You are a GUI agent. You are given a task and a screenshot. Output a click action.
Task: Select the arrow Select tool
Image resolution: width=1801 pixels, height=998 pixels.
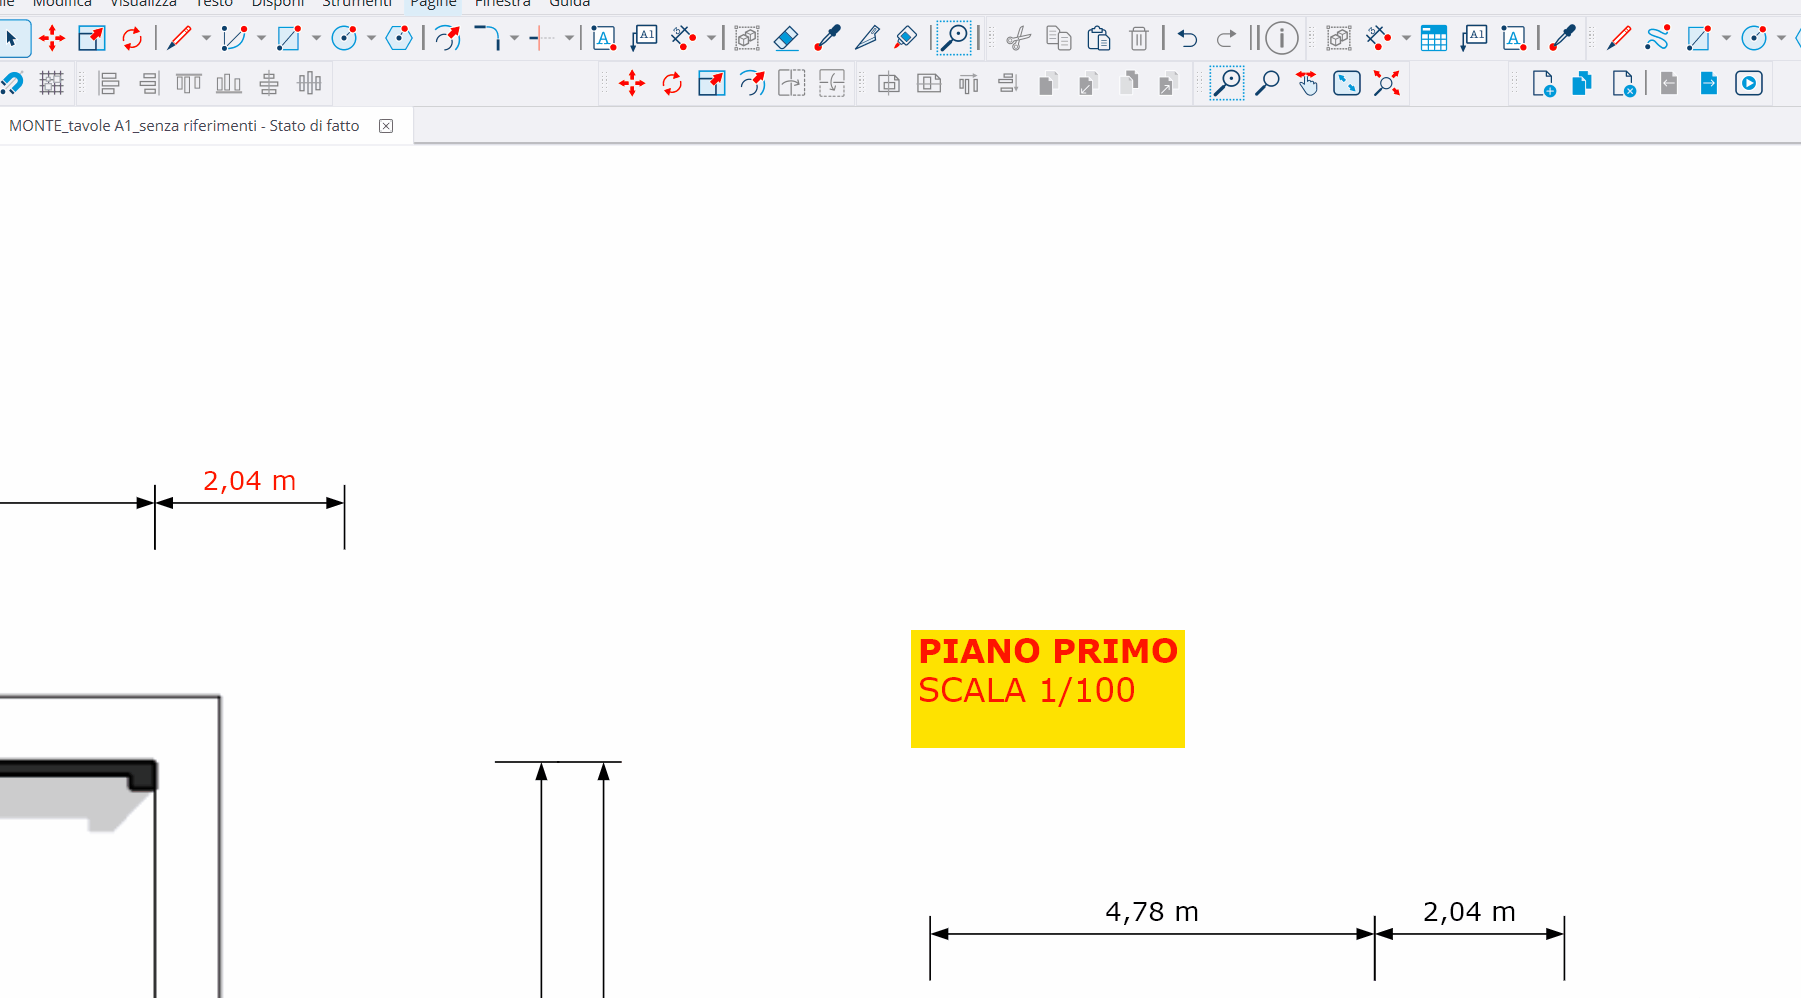12,39
